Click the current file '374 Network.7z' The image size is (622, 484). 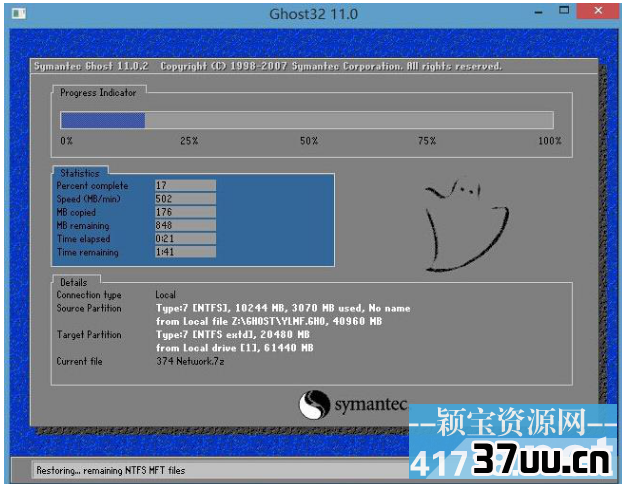click(190, 361)
